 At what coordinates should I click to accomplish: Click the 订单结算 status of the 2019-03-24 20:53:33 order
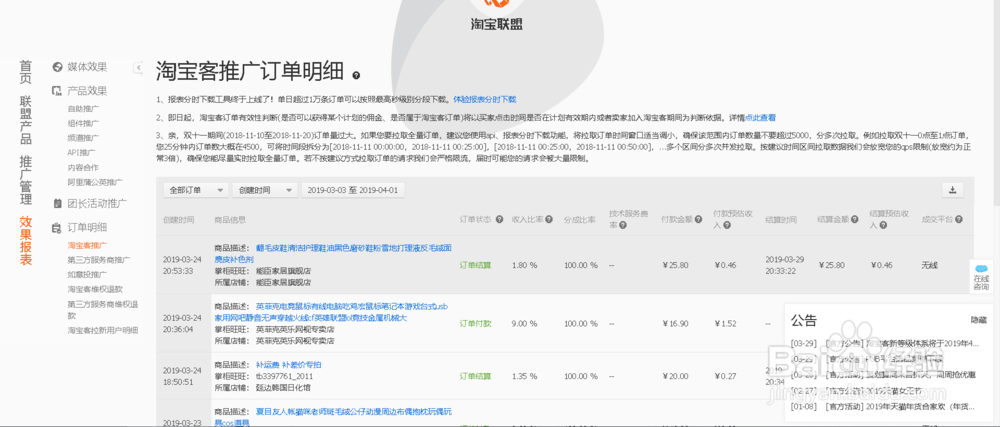click(x=476, y=265)
